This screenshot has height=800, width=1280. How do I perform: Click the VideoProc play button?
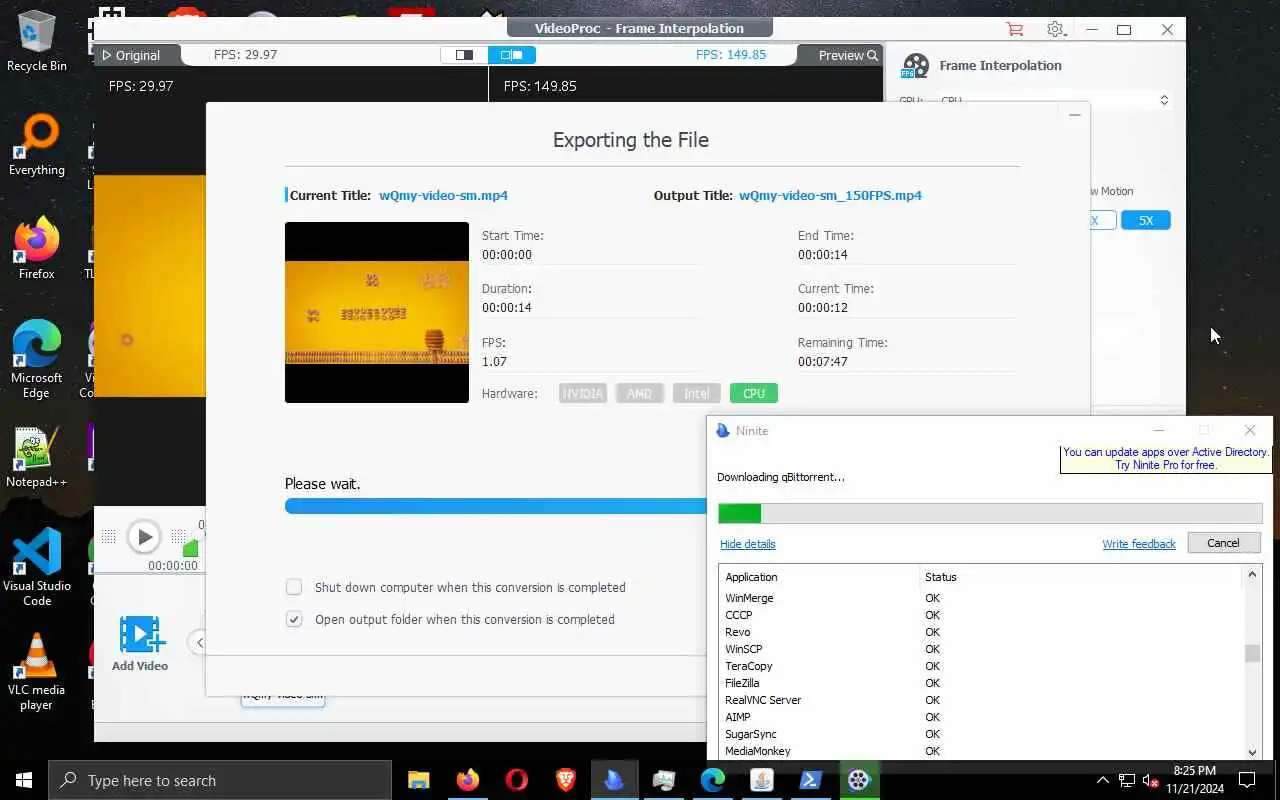point(144,537)
